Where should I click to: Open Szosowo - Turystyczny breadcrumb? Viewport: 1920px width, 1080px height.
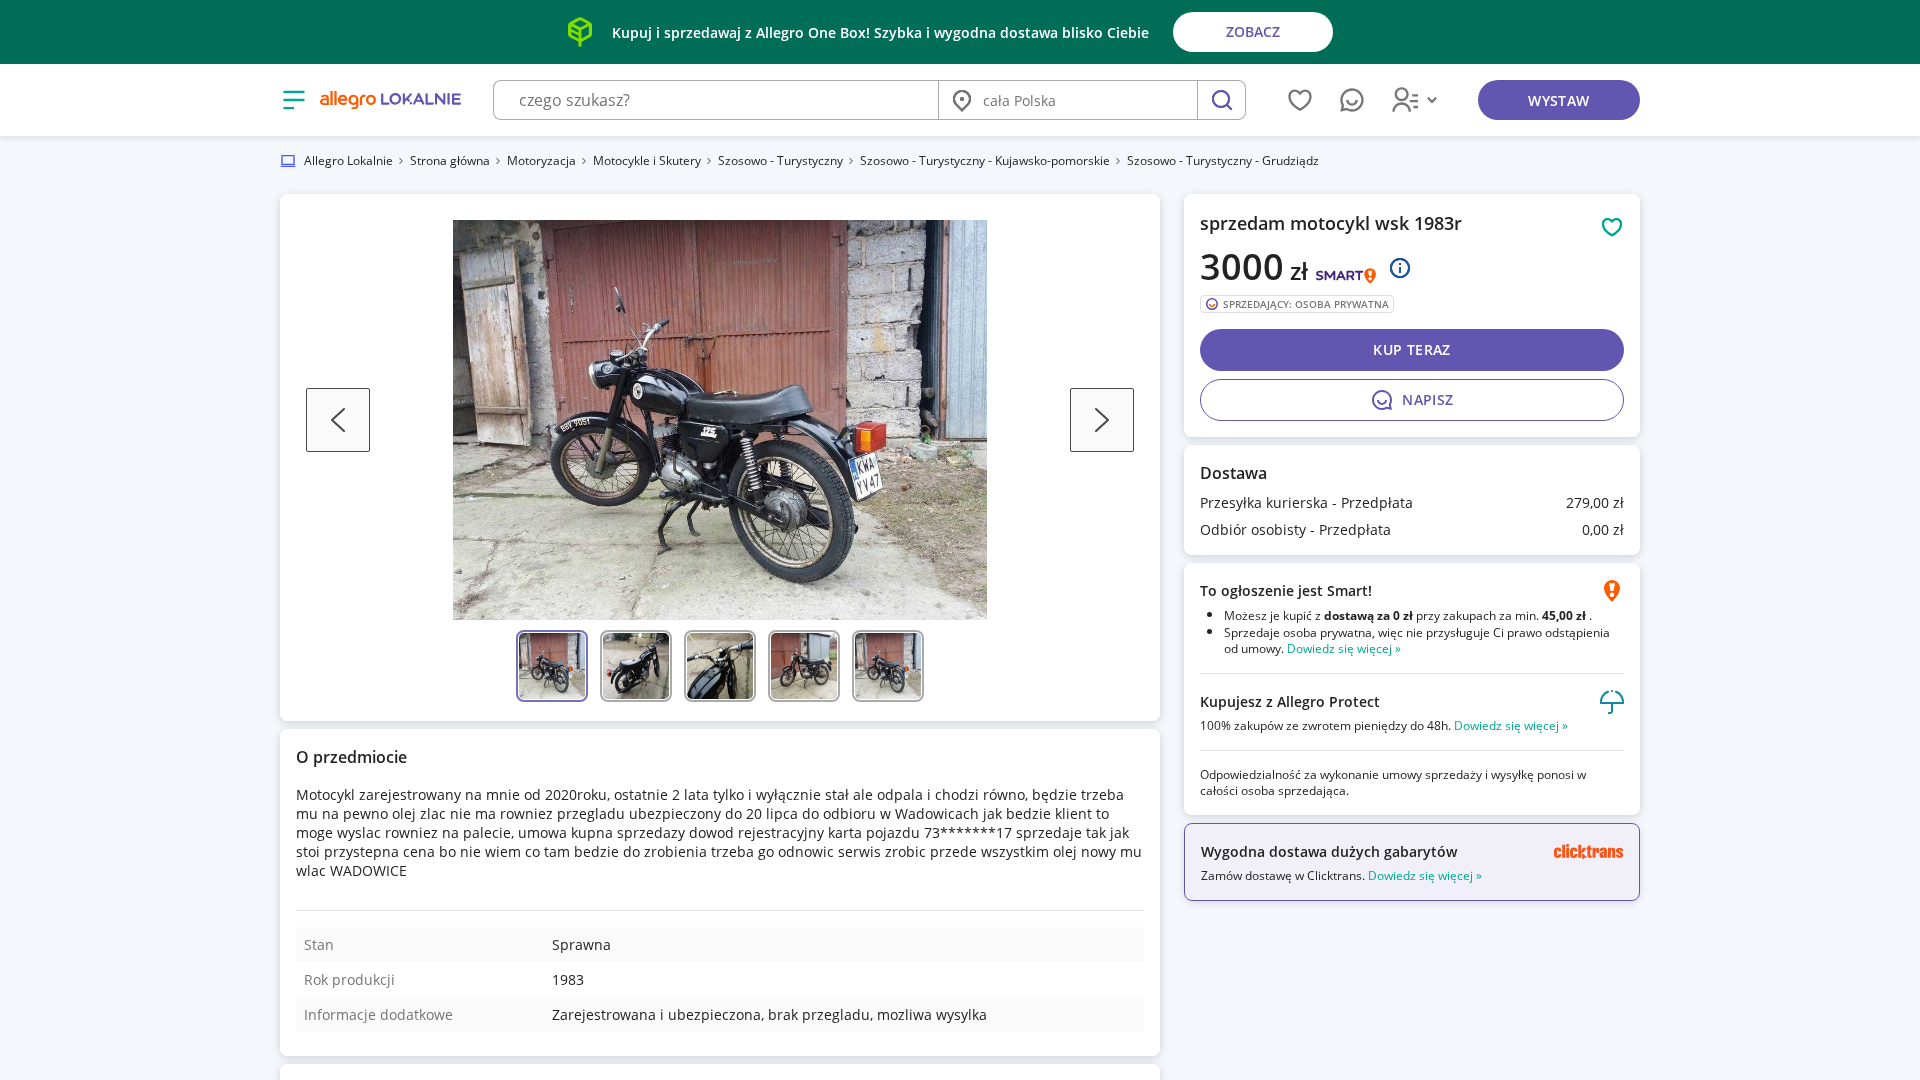(780, 161)
